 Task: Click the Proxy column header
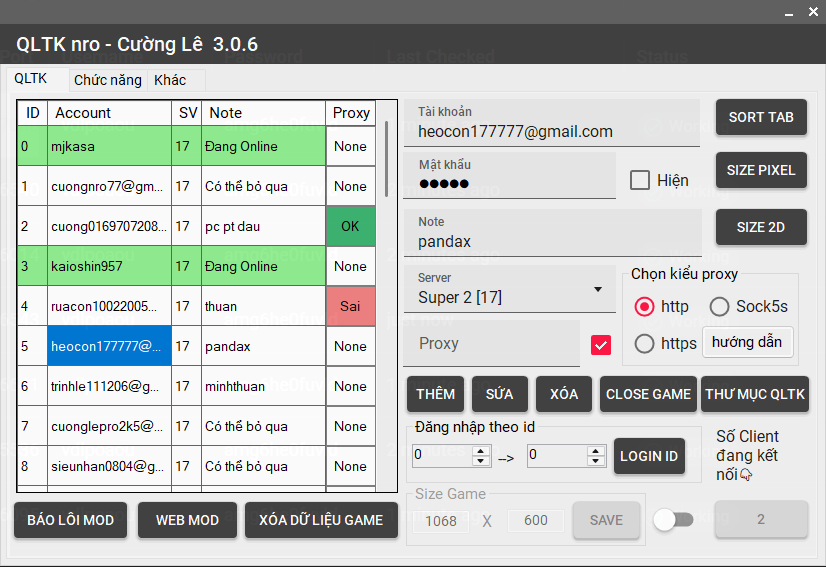tap(351, 113)
